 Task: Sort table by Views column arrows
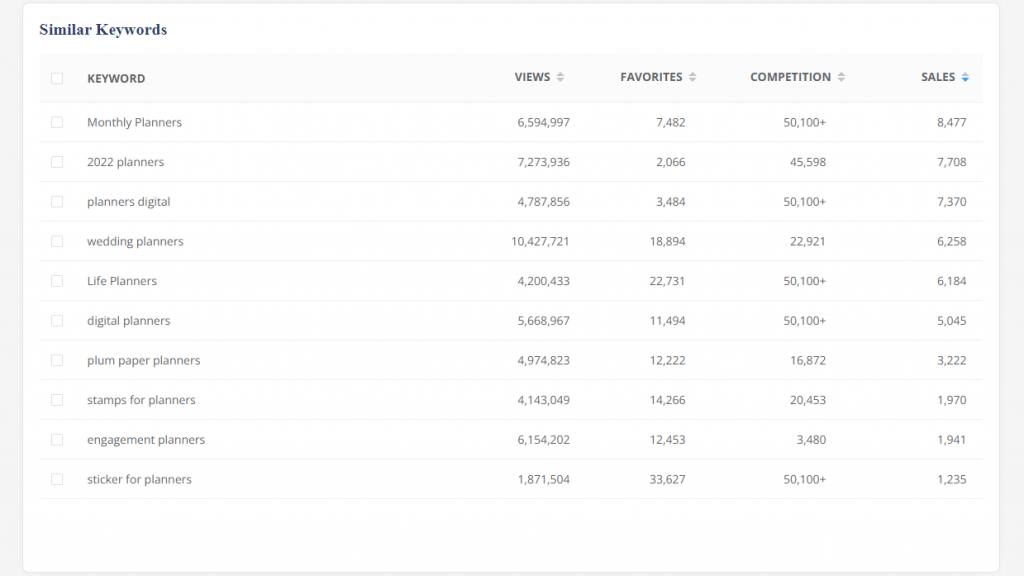tap(560, 78)
